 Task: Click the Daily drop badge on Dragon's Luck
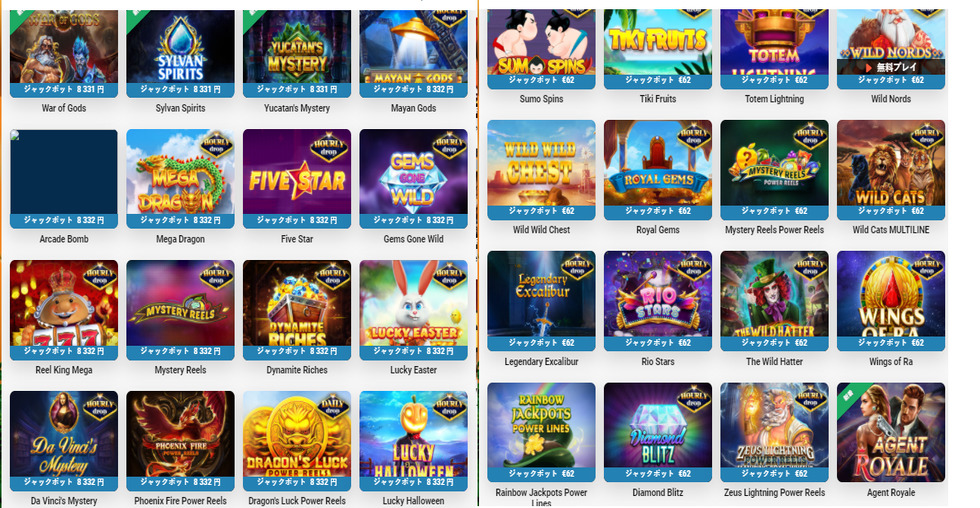[x=332, y=407]
